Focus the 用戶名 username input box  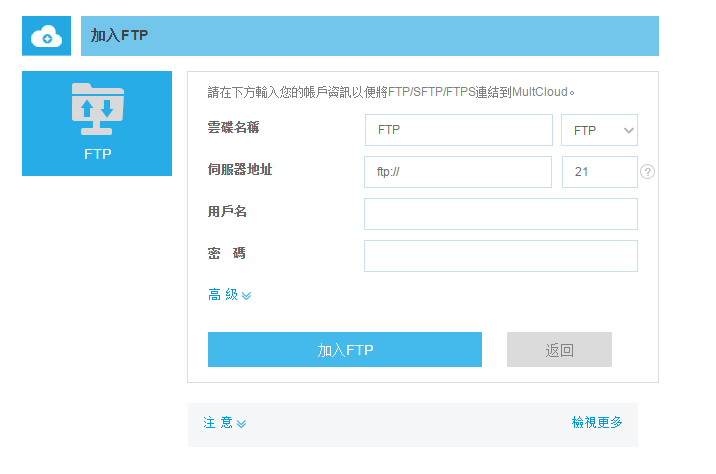(x=500, y=214)
